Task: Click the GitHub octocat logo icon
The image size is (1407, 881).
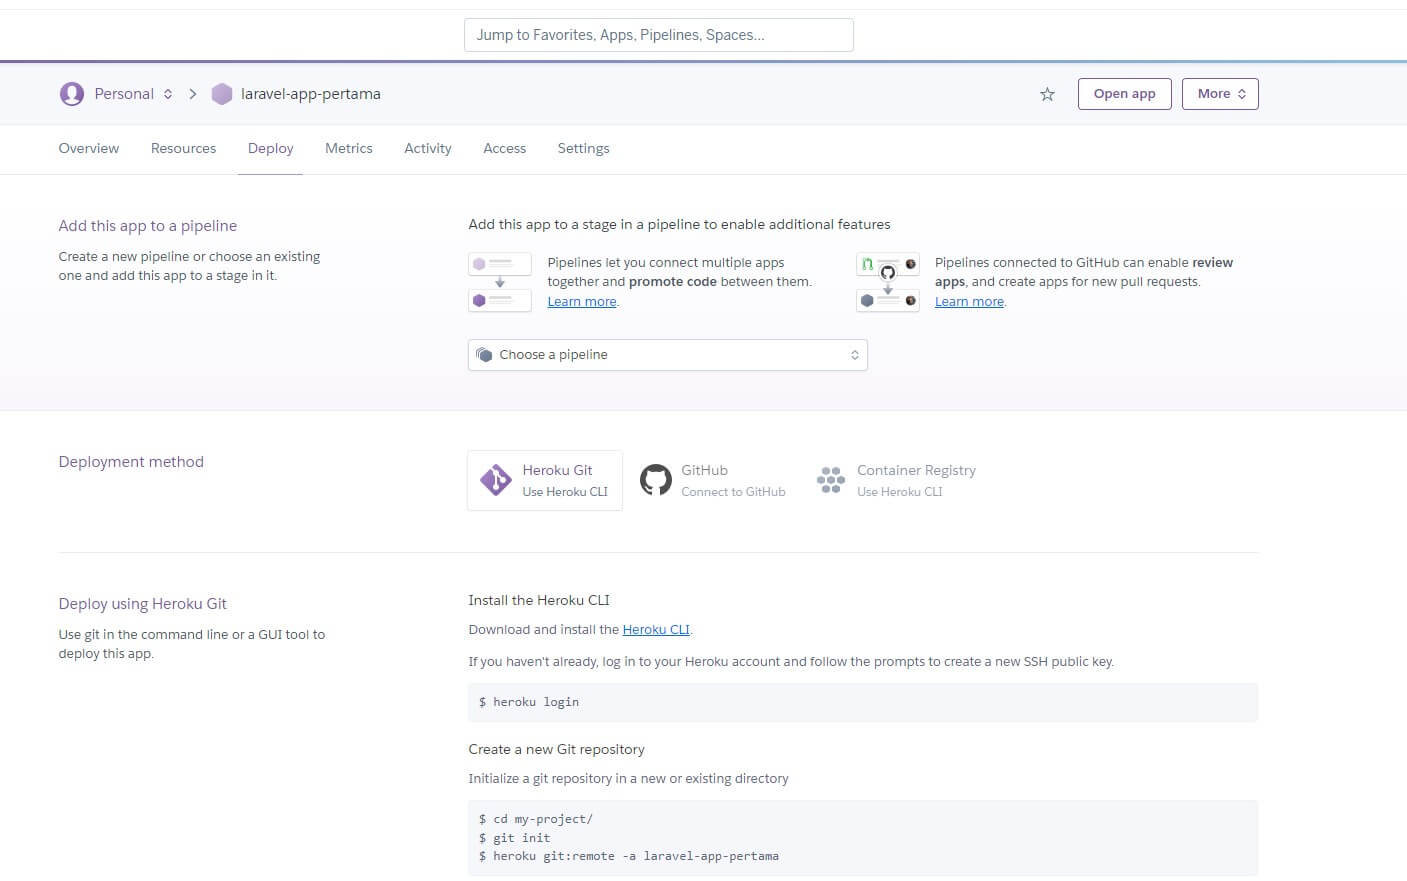Action: pyautogui.click(x=656, y=480)
